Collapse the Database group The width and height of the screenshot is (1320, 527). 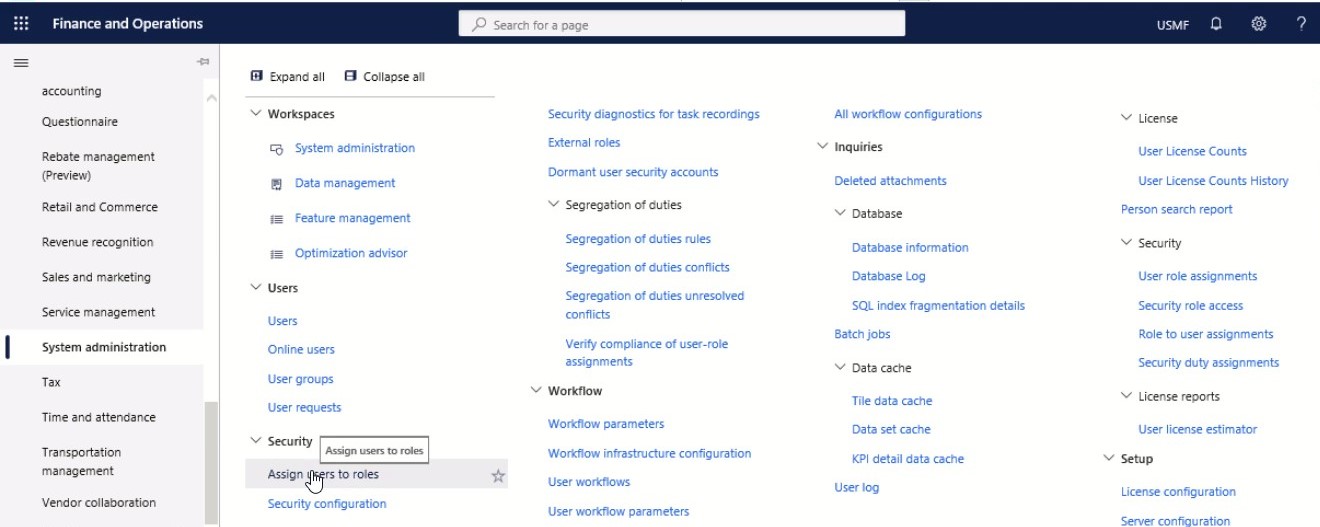coord(841,214)
